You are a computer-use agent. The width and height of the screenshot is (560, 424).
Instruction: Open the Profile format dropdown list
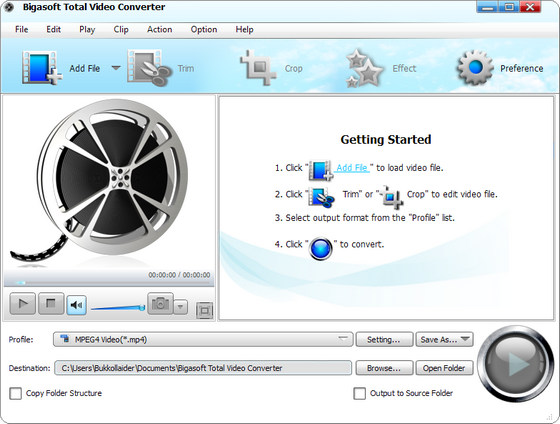pos(203,339)
